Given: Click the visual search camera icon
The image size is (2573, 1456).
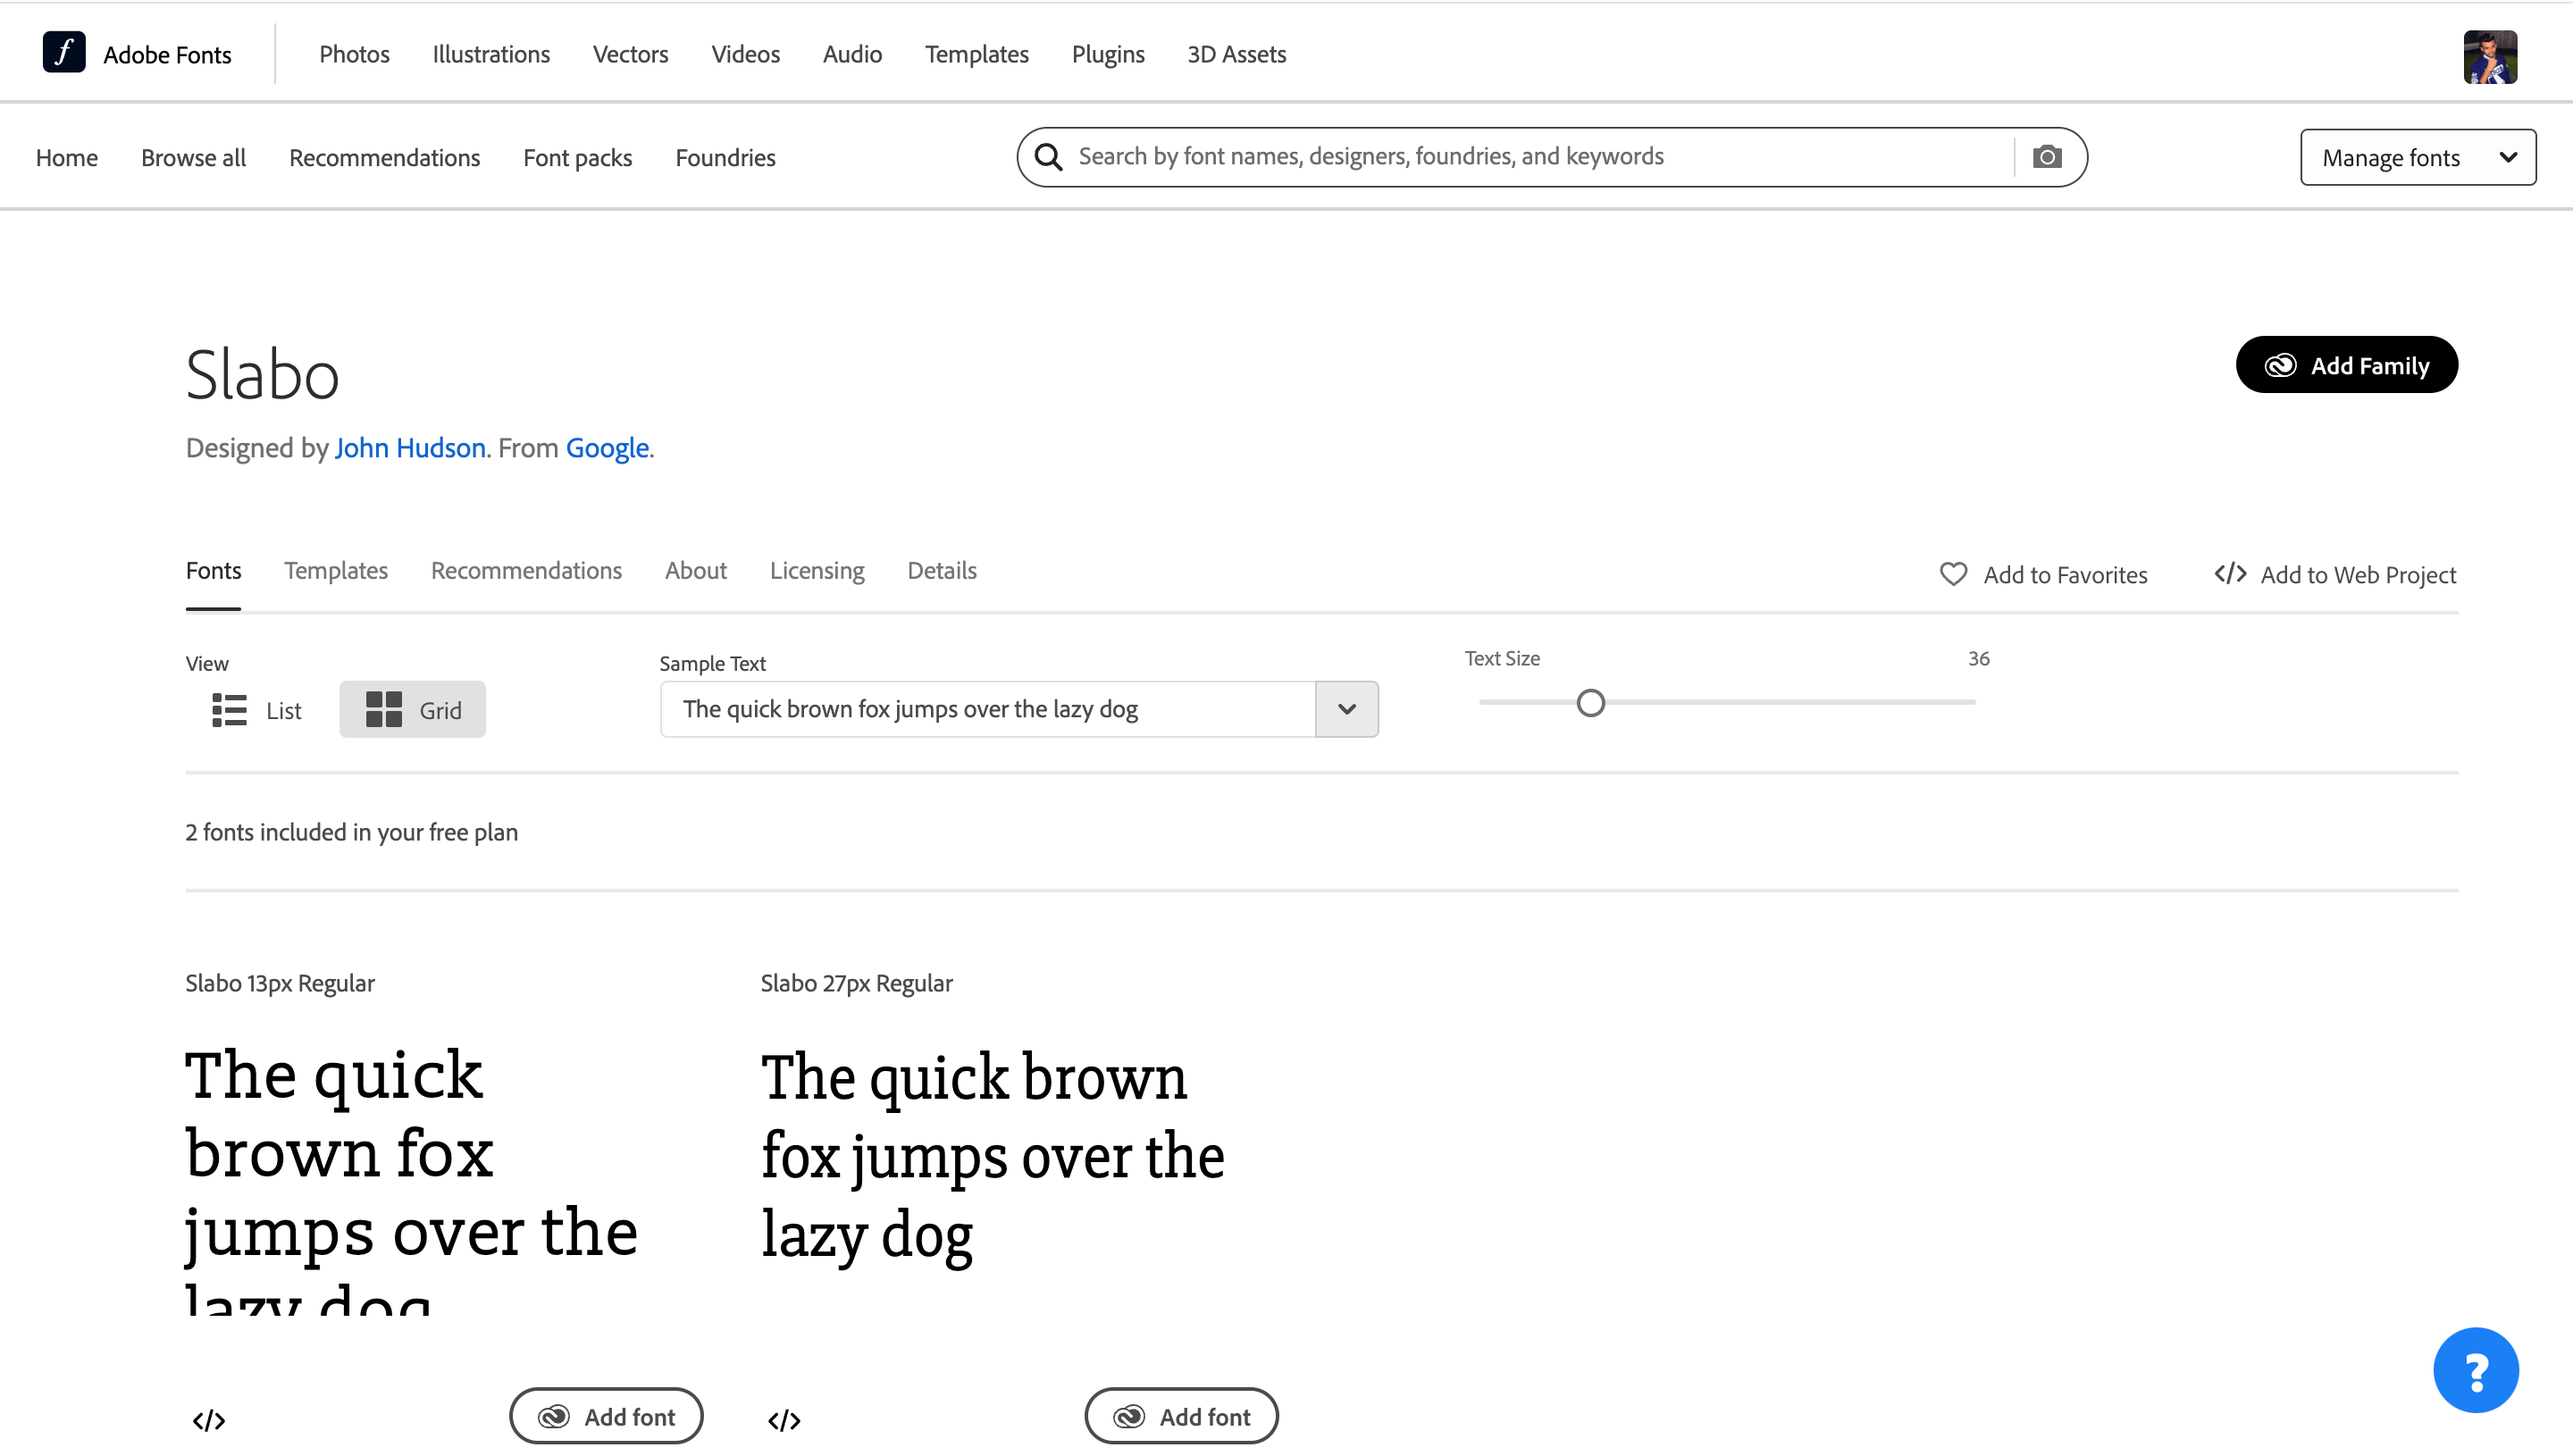Looking at the screenshot, I should point(2047,157).
